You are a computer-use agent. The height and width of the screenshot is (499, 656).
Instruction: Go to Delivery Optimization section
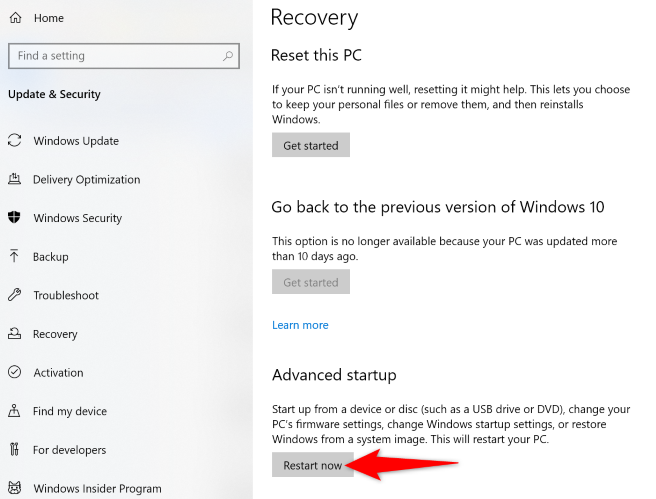click(x=86, y=180)
